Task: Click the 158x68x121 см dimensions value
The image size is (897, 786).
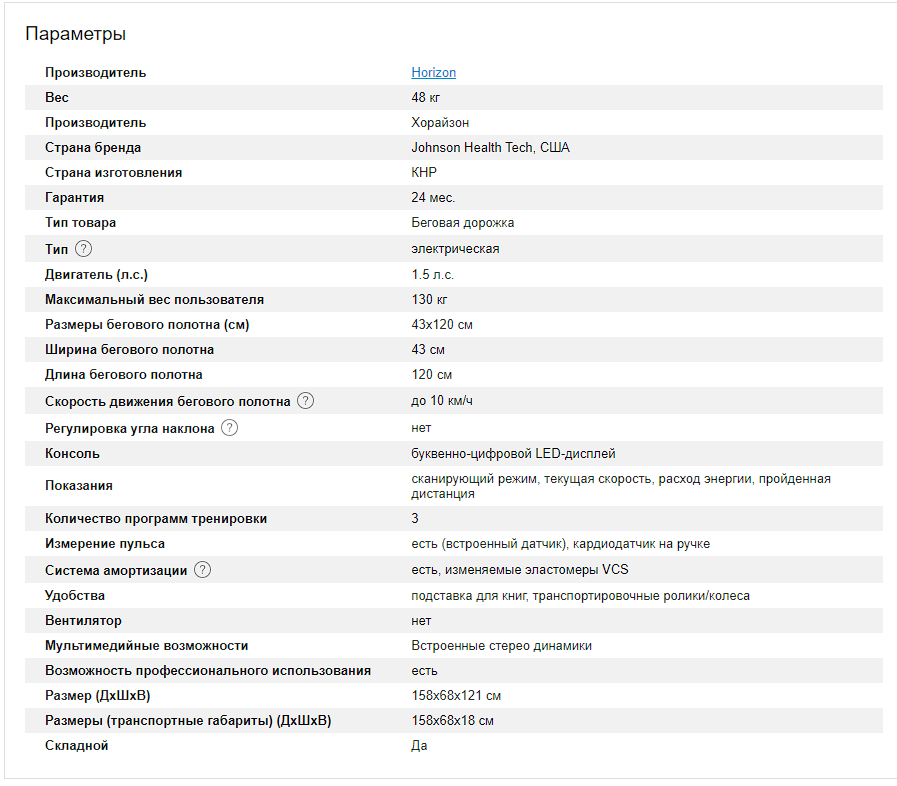Action: (x=456, y=695)
